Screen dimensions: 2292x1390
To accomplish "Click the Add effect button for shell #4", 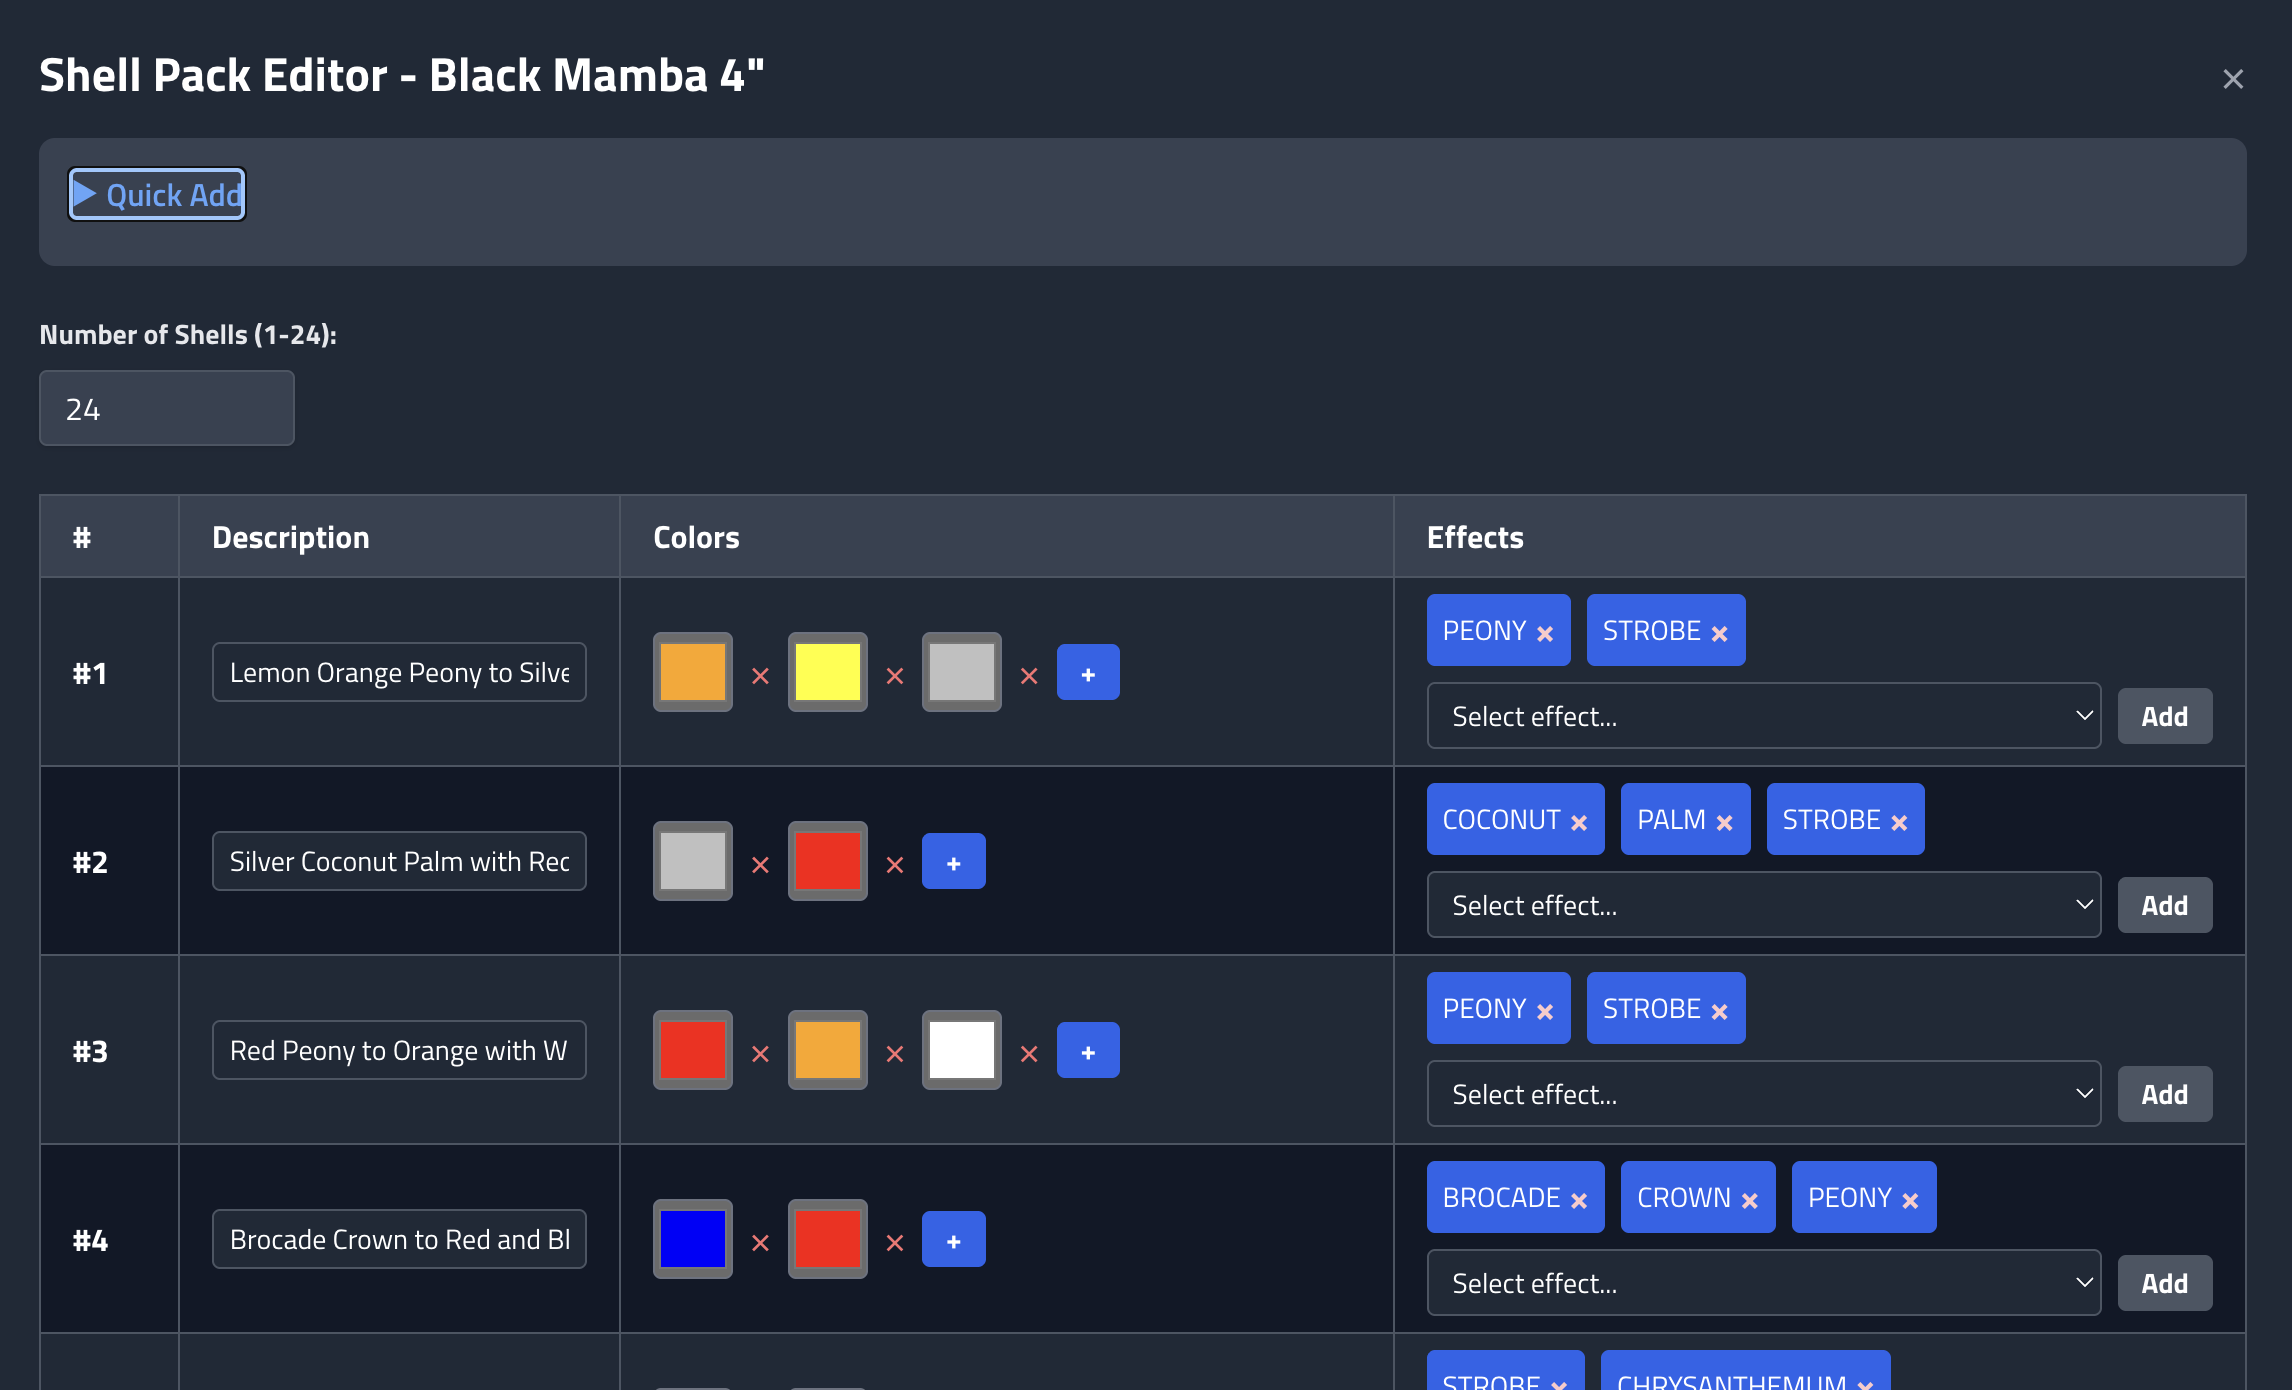I will pos(2164,1283).
